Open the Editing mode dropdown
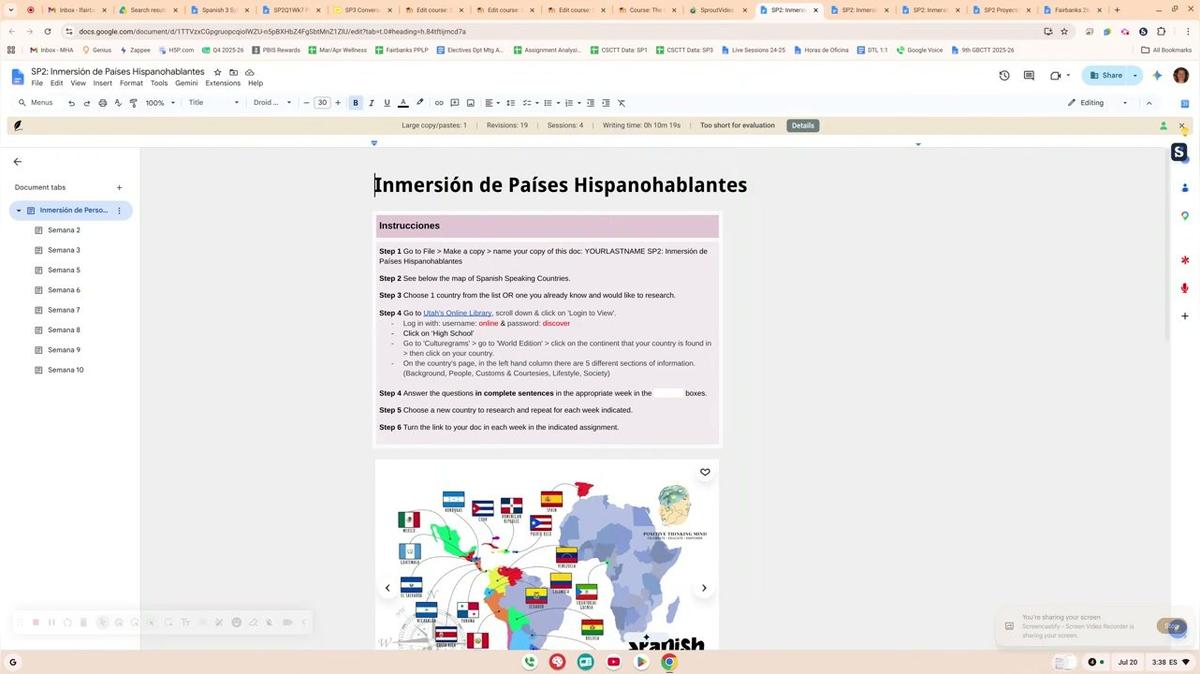Screen dimensions: 1200x674 [1097, 103]
